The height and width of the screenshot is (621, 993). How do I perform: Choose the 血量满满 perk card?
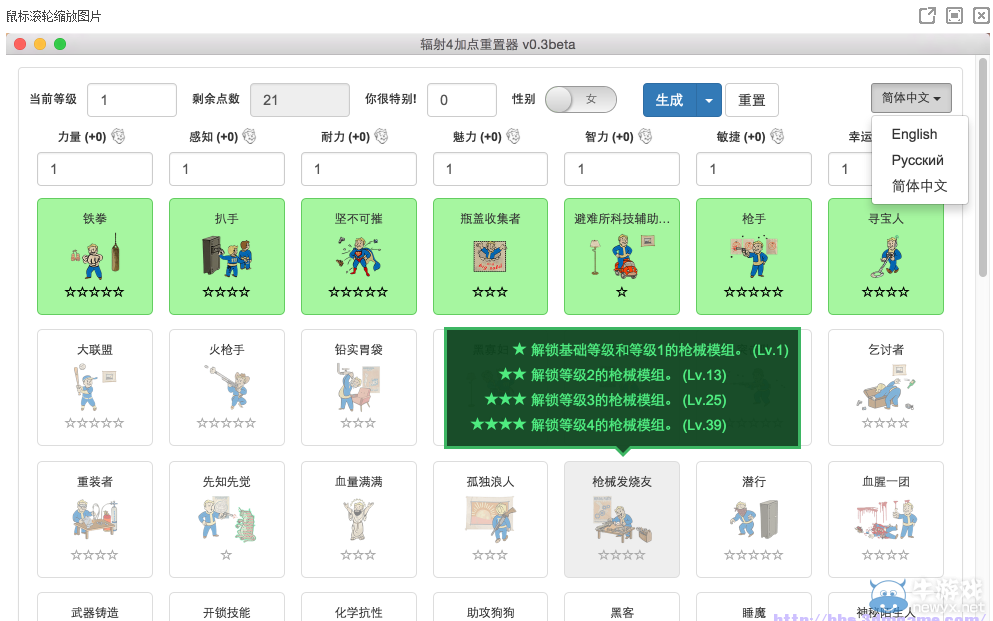358,519
